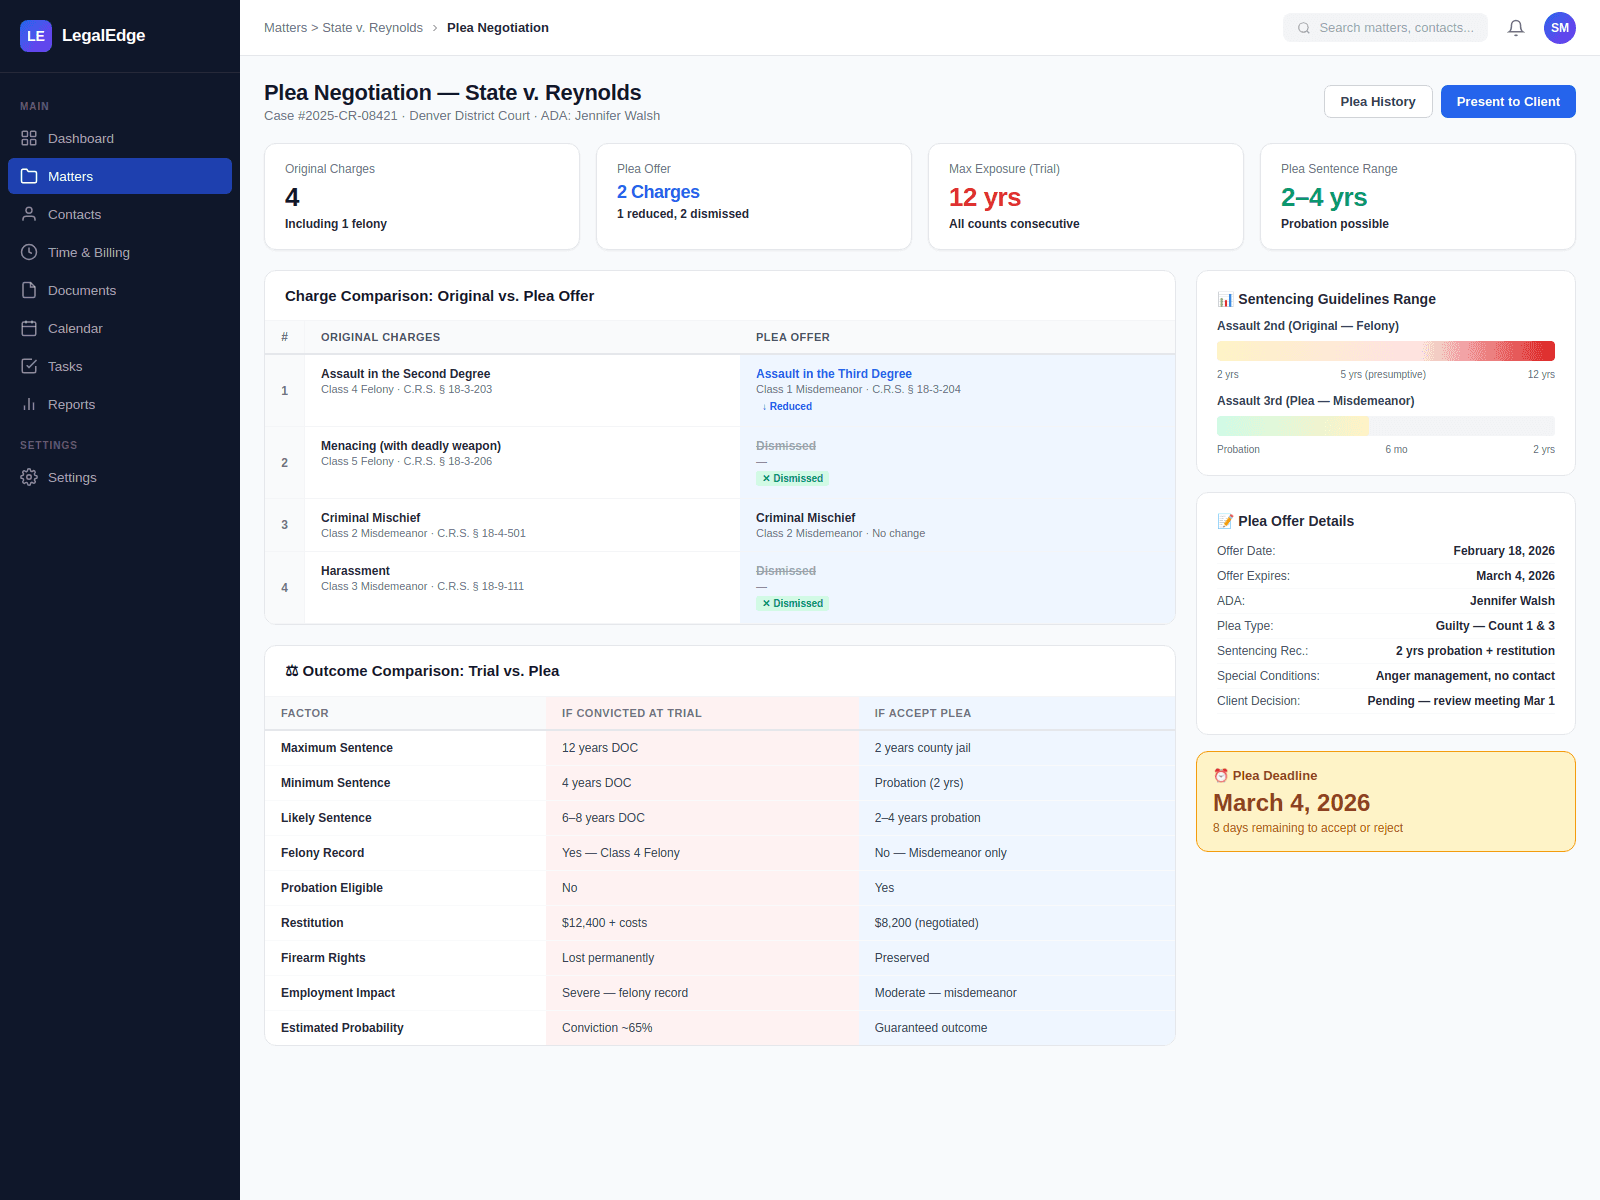Select Assault in the Second Degree charge

(405, 374)
